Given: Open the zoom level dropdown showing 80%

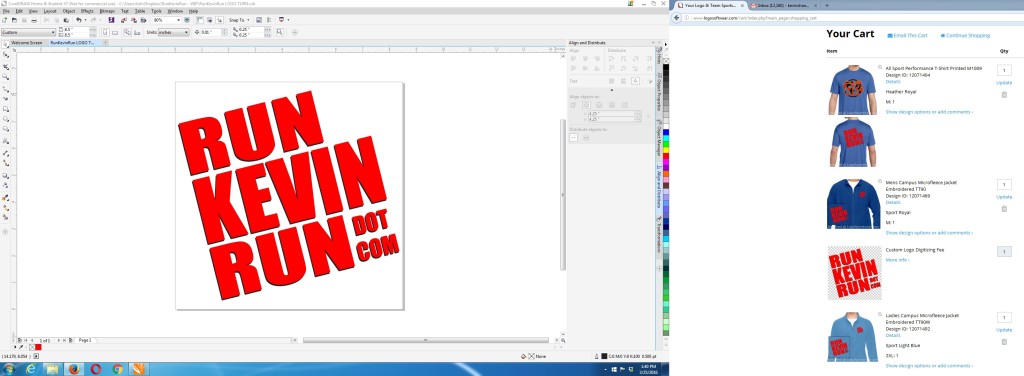Looking at the screenshot, I should pyautogui.click(x=167, y=20).
